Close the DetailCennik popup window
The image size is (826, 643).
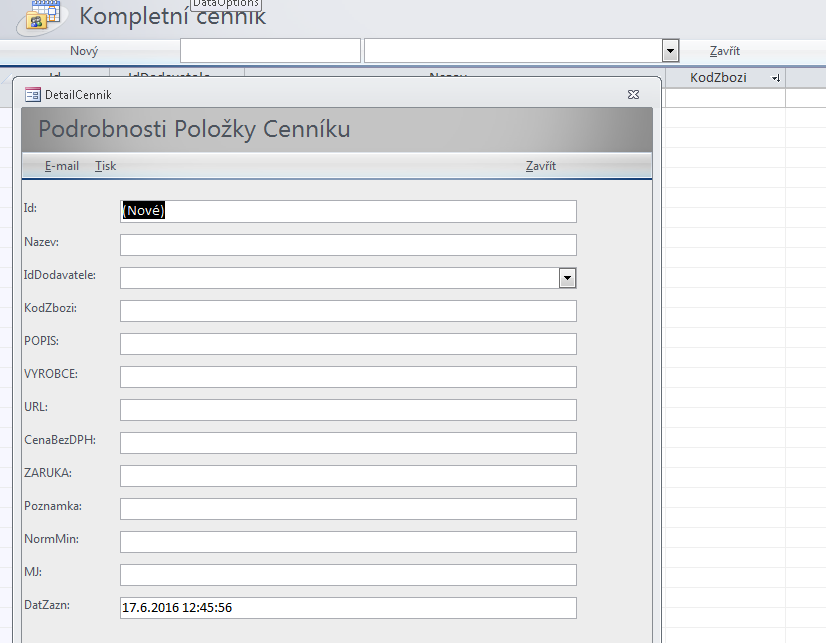633,94
